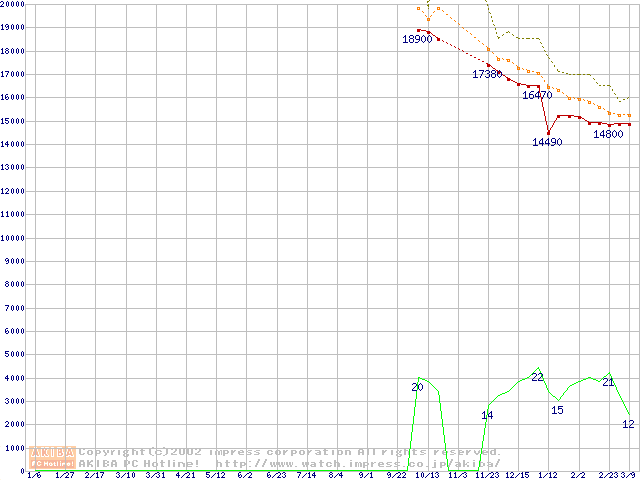Click the green line label 20
Image resolution: width=640 pixels, height=480 pixels.
point(417,387)
